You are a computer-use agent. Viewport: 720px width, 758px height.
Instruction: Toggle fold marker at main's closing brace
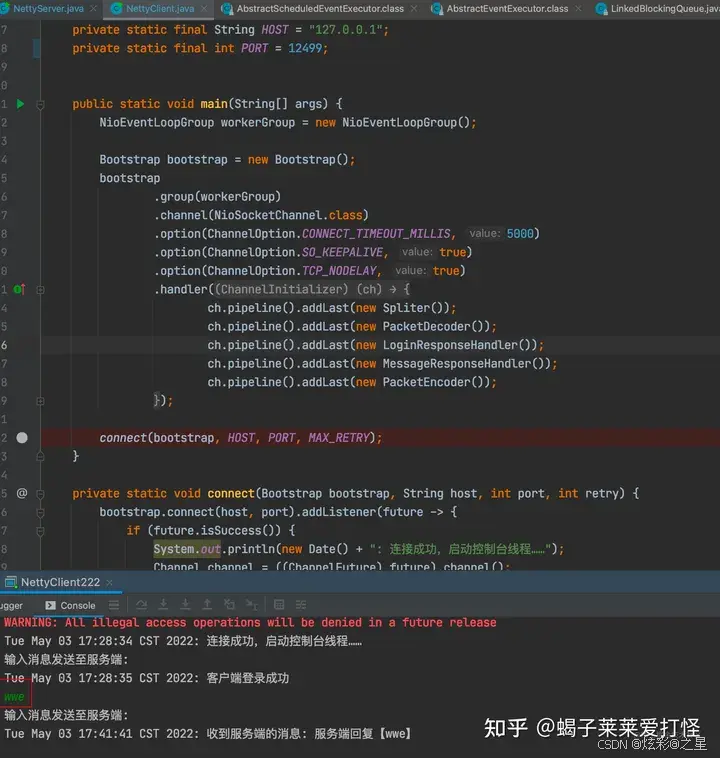41,456
